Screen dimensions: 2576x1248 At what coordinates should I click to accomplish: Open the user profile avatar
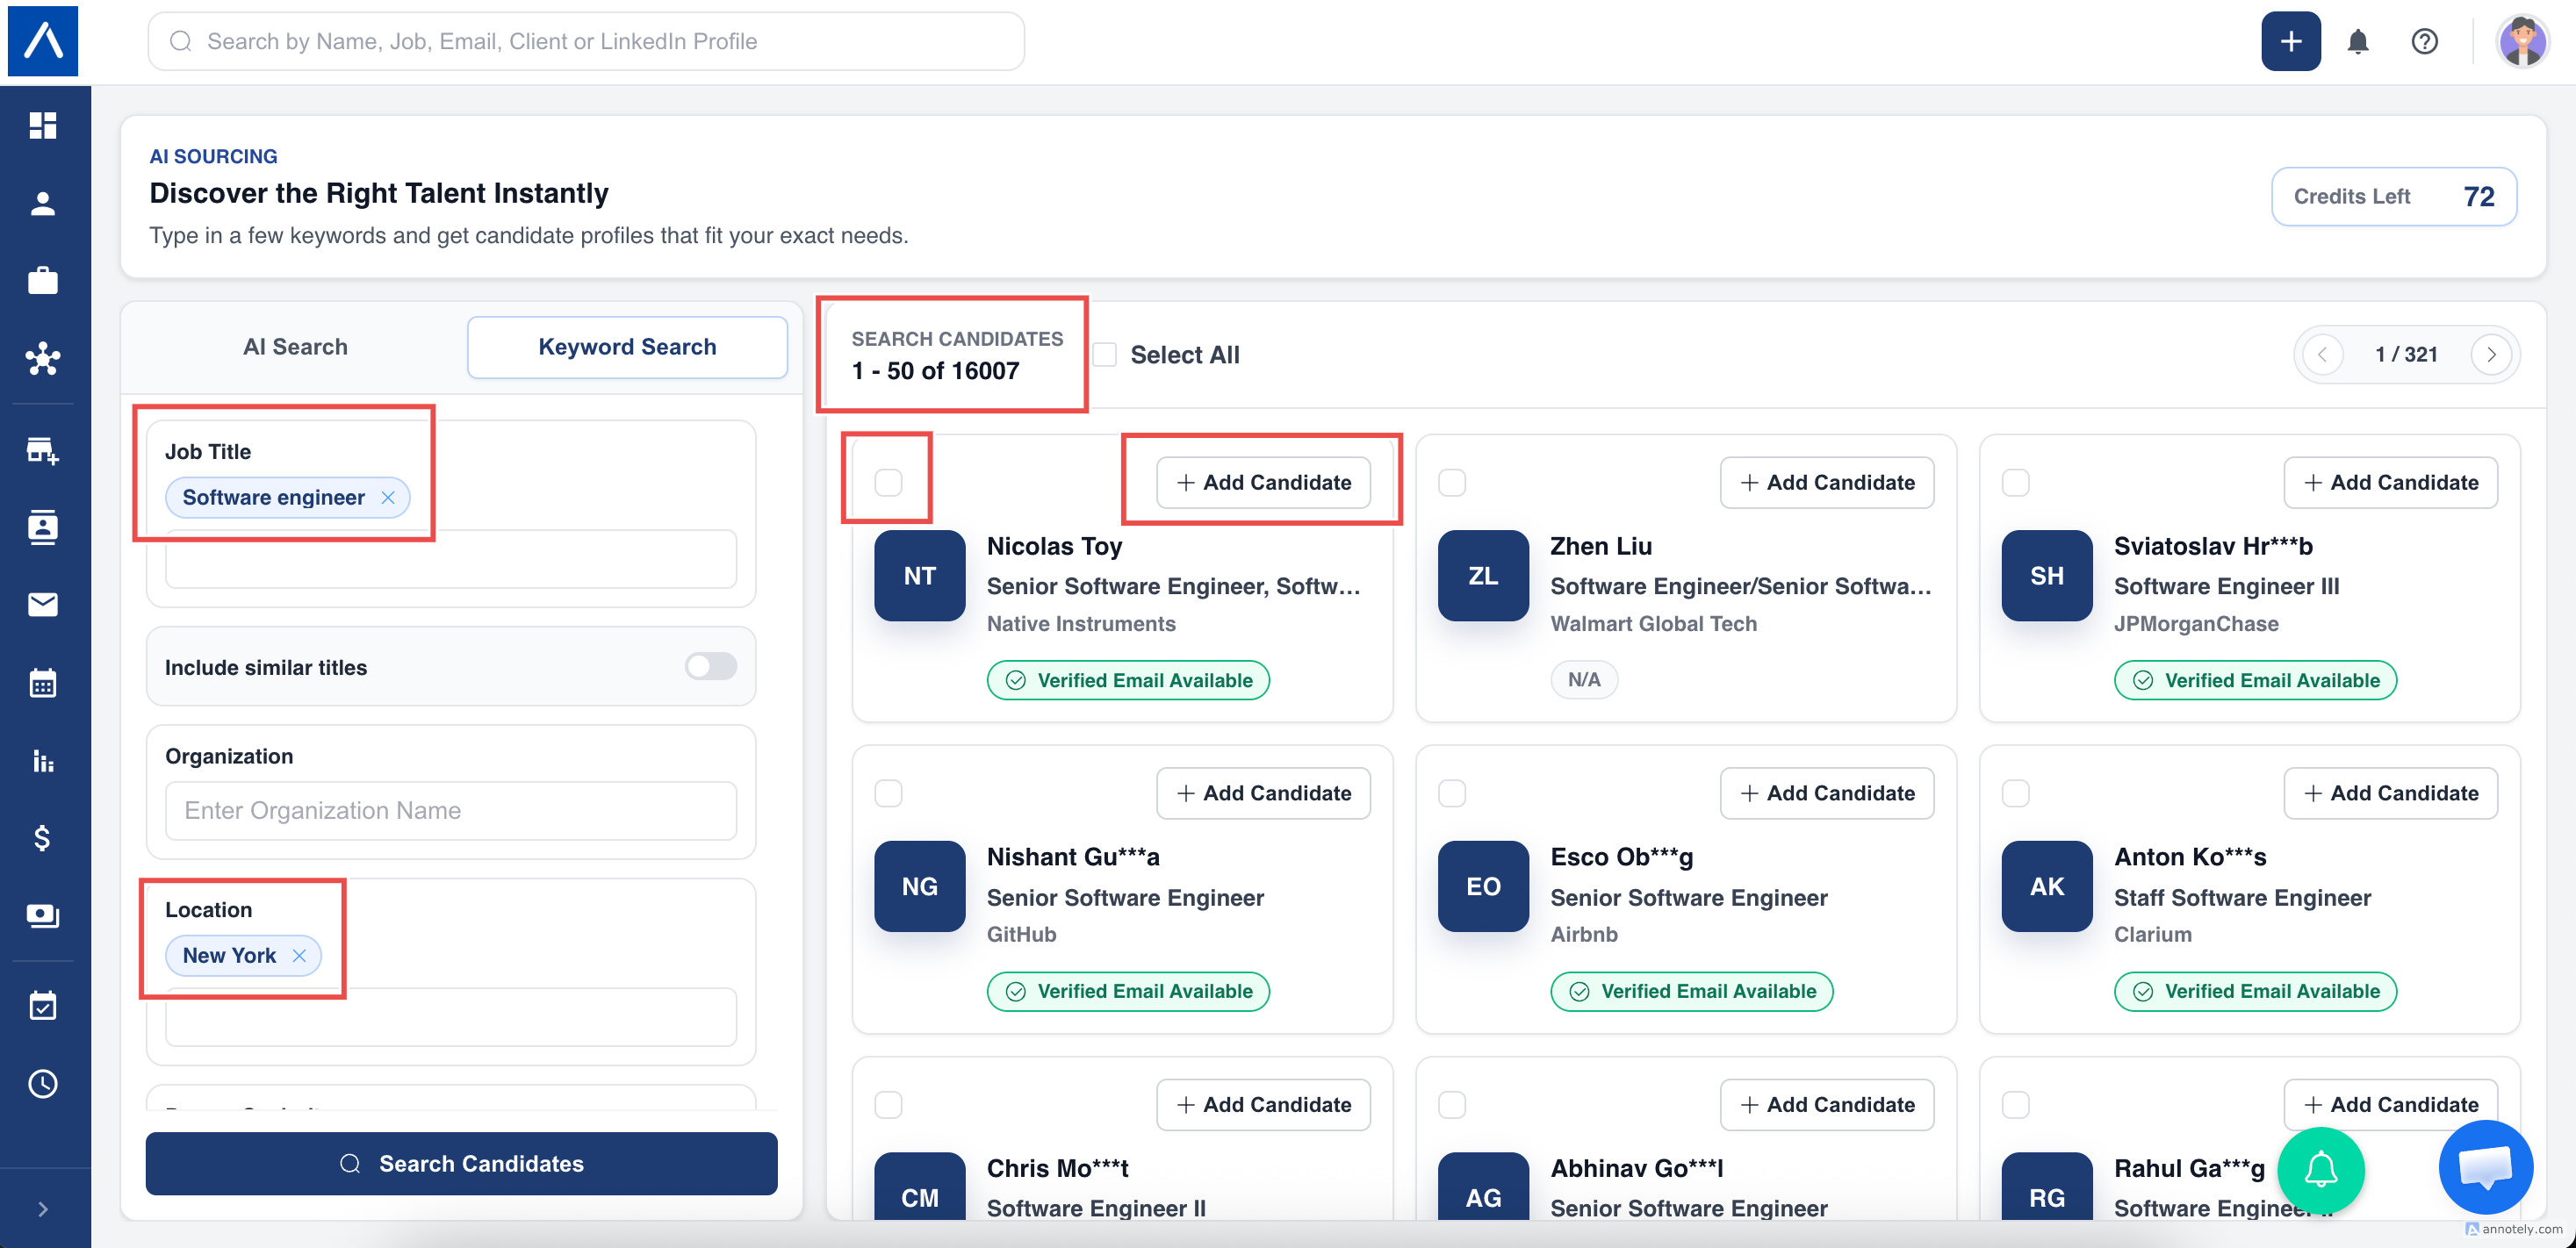click(x=2522, y=41)
